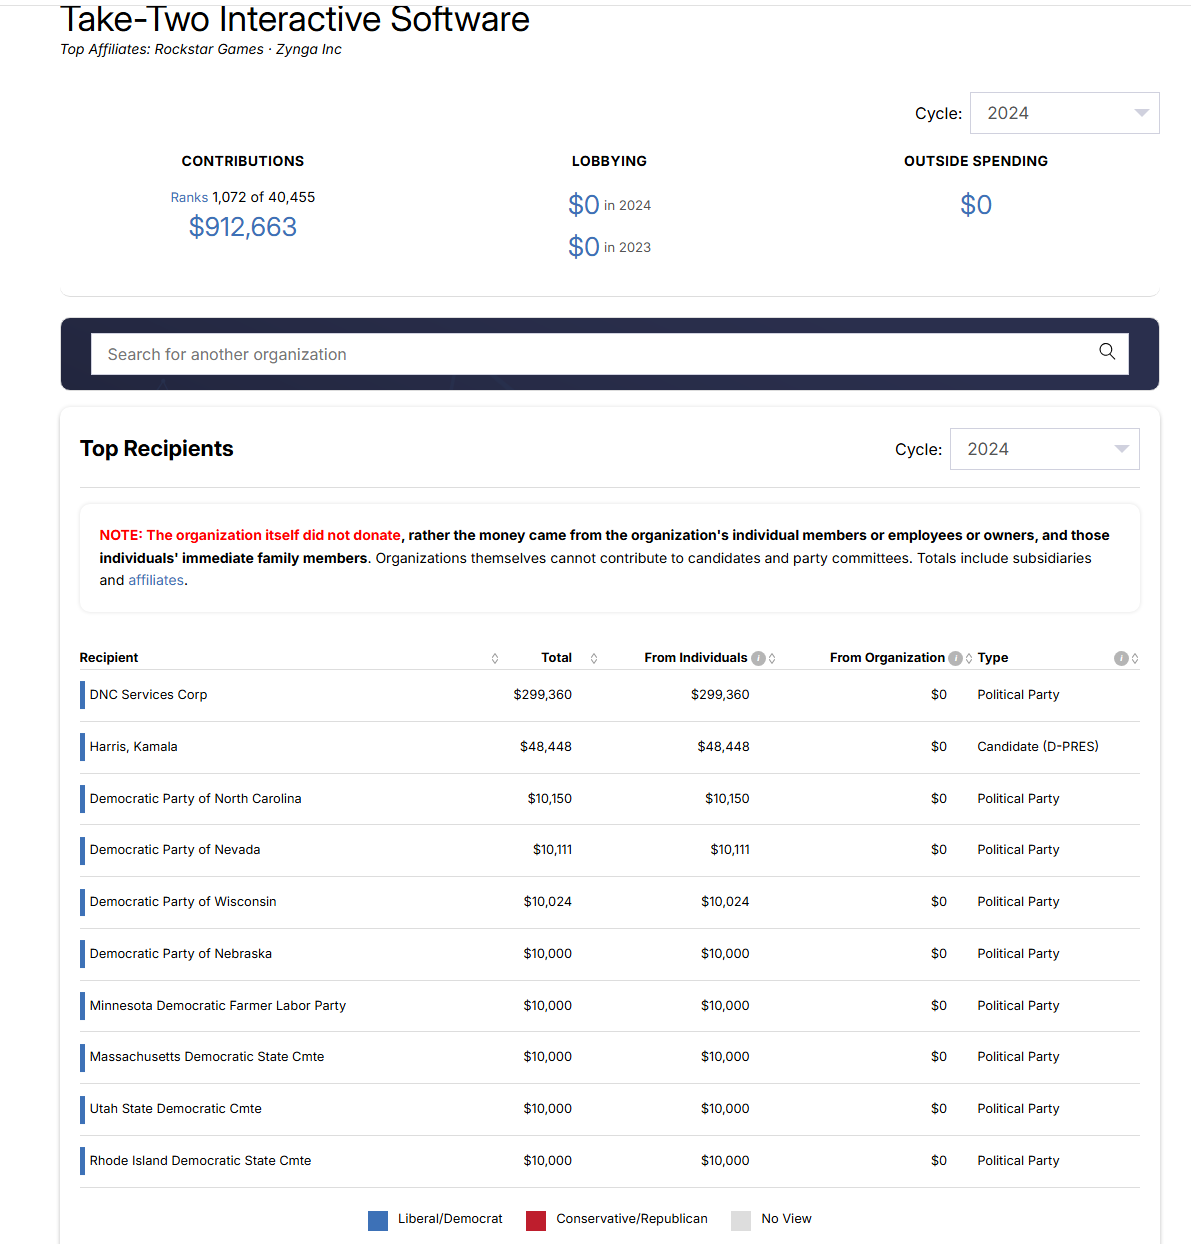This screenshot has width=1191, height=1244.
Task: Sort by From Organization arrows
Action: [x=969, y=658]
